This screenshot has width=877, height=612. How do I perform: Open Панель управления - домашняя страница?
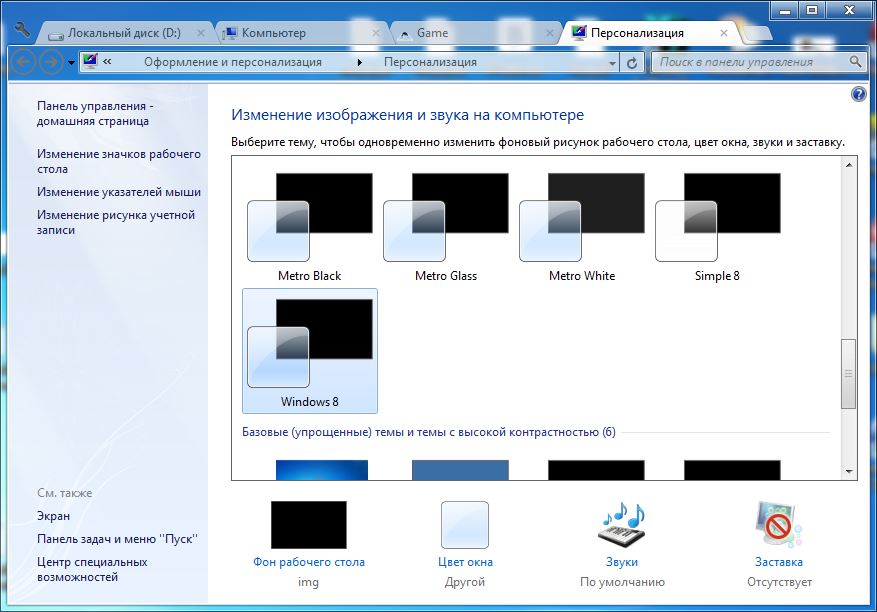pyautogui.click(x=95, y=114)
